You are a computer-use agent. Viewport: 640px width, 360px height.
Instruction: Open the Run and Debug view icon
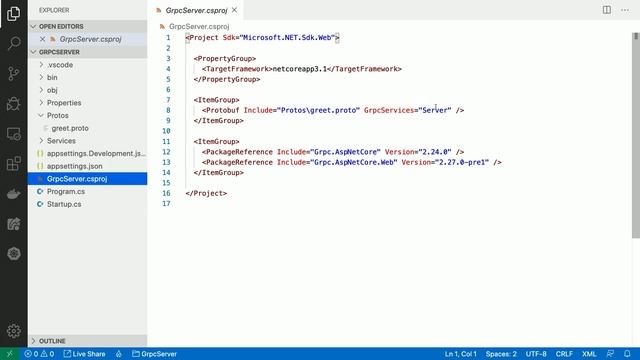(13, 104)
